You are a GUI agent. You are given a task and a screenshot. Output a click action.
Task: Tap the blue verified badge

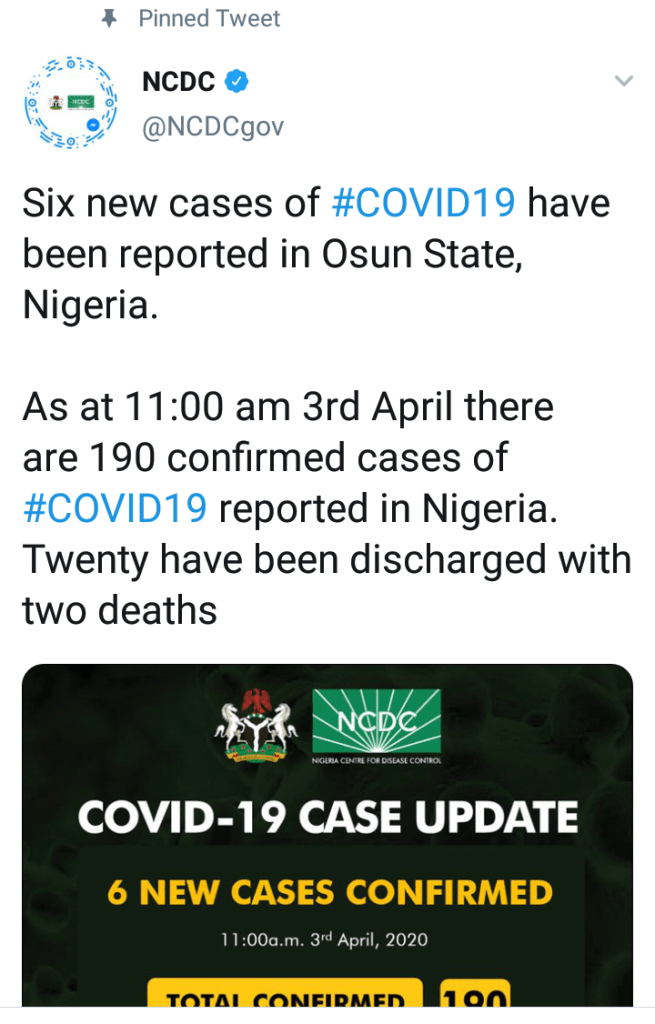236,82
